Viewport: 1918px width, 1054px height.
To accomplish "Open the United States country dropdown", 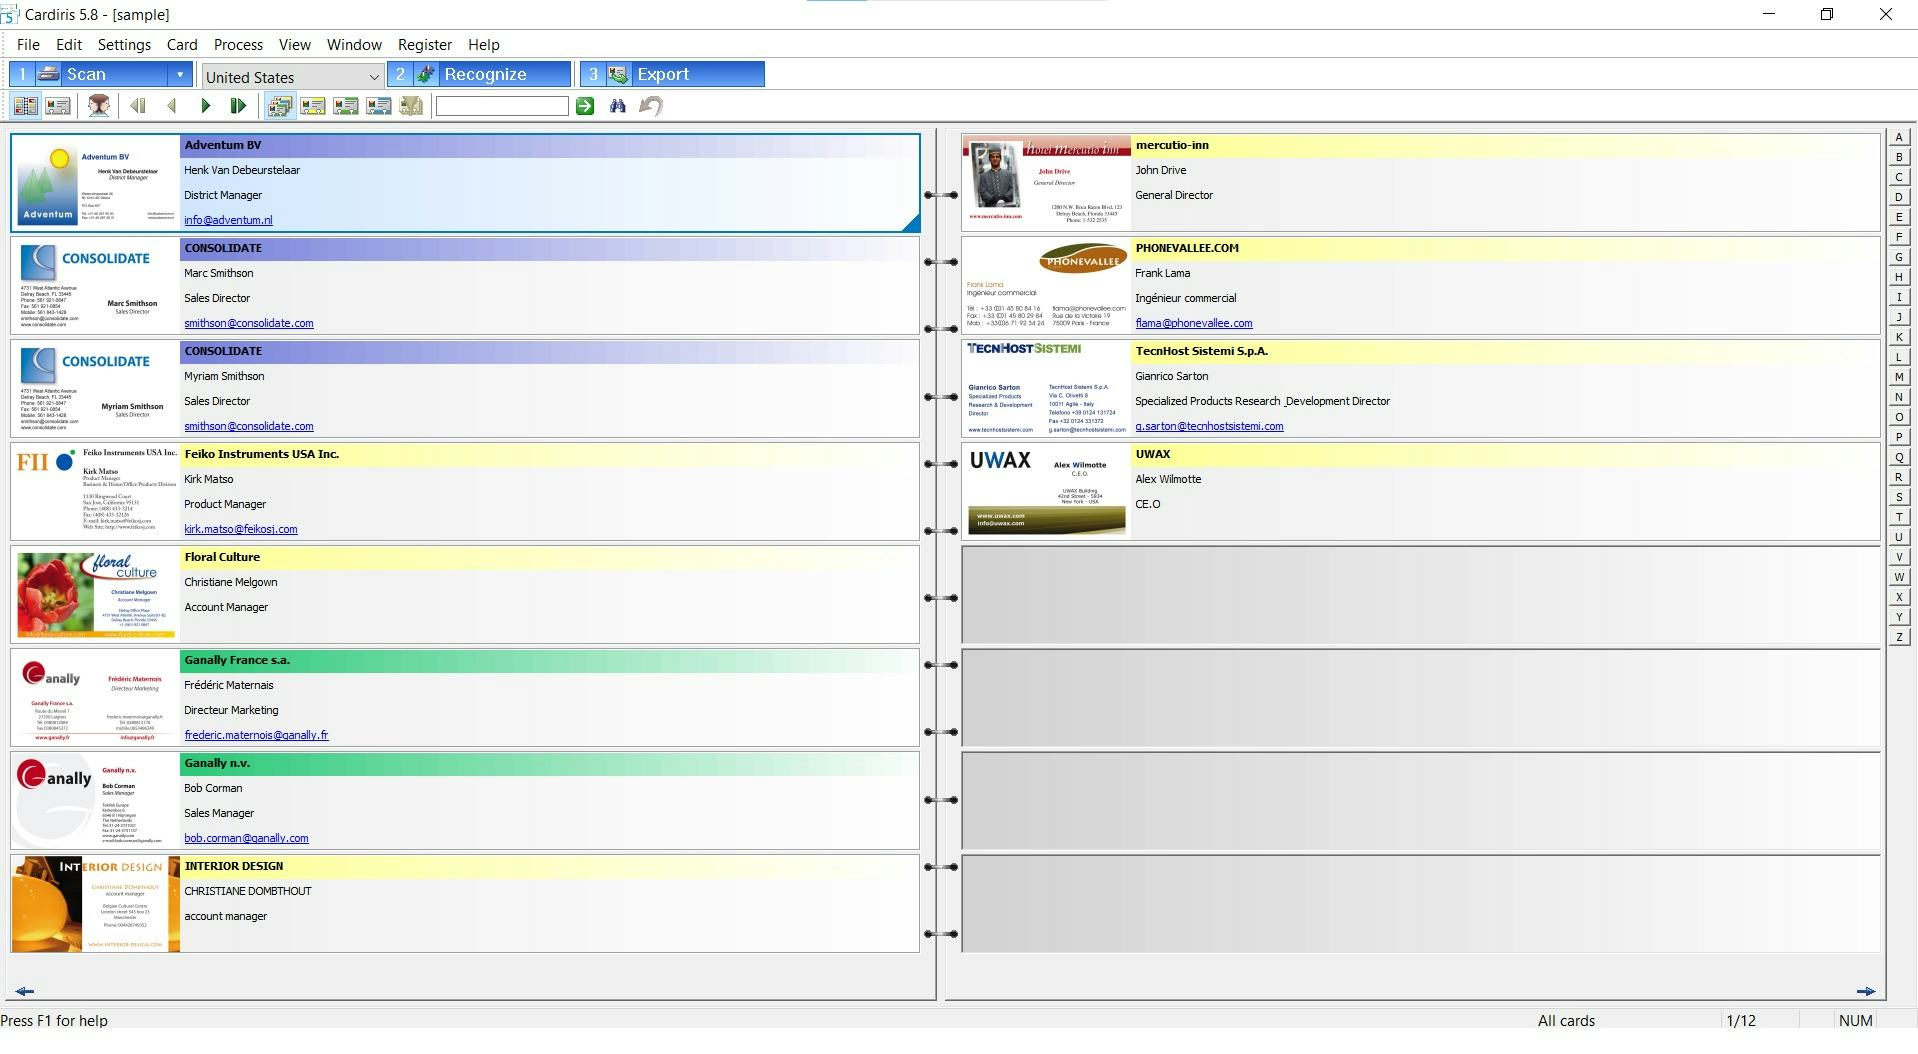I will point(292,77).
